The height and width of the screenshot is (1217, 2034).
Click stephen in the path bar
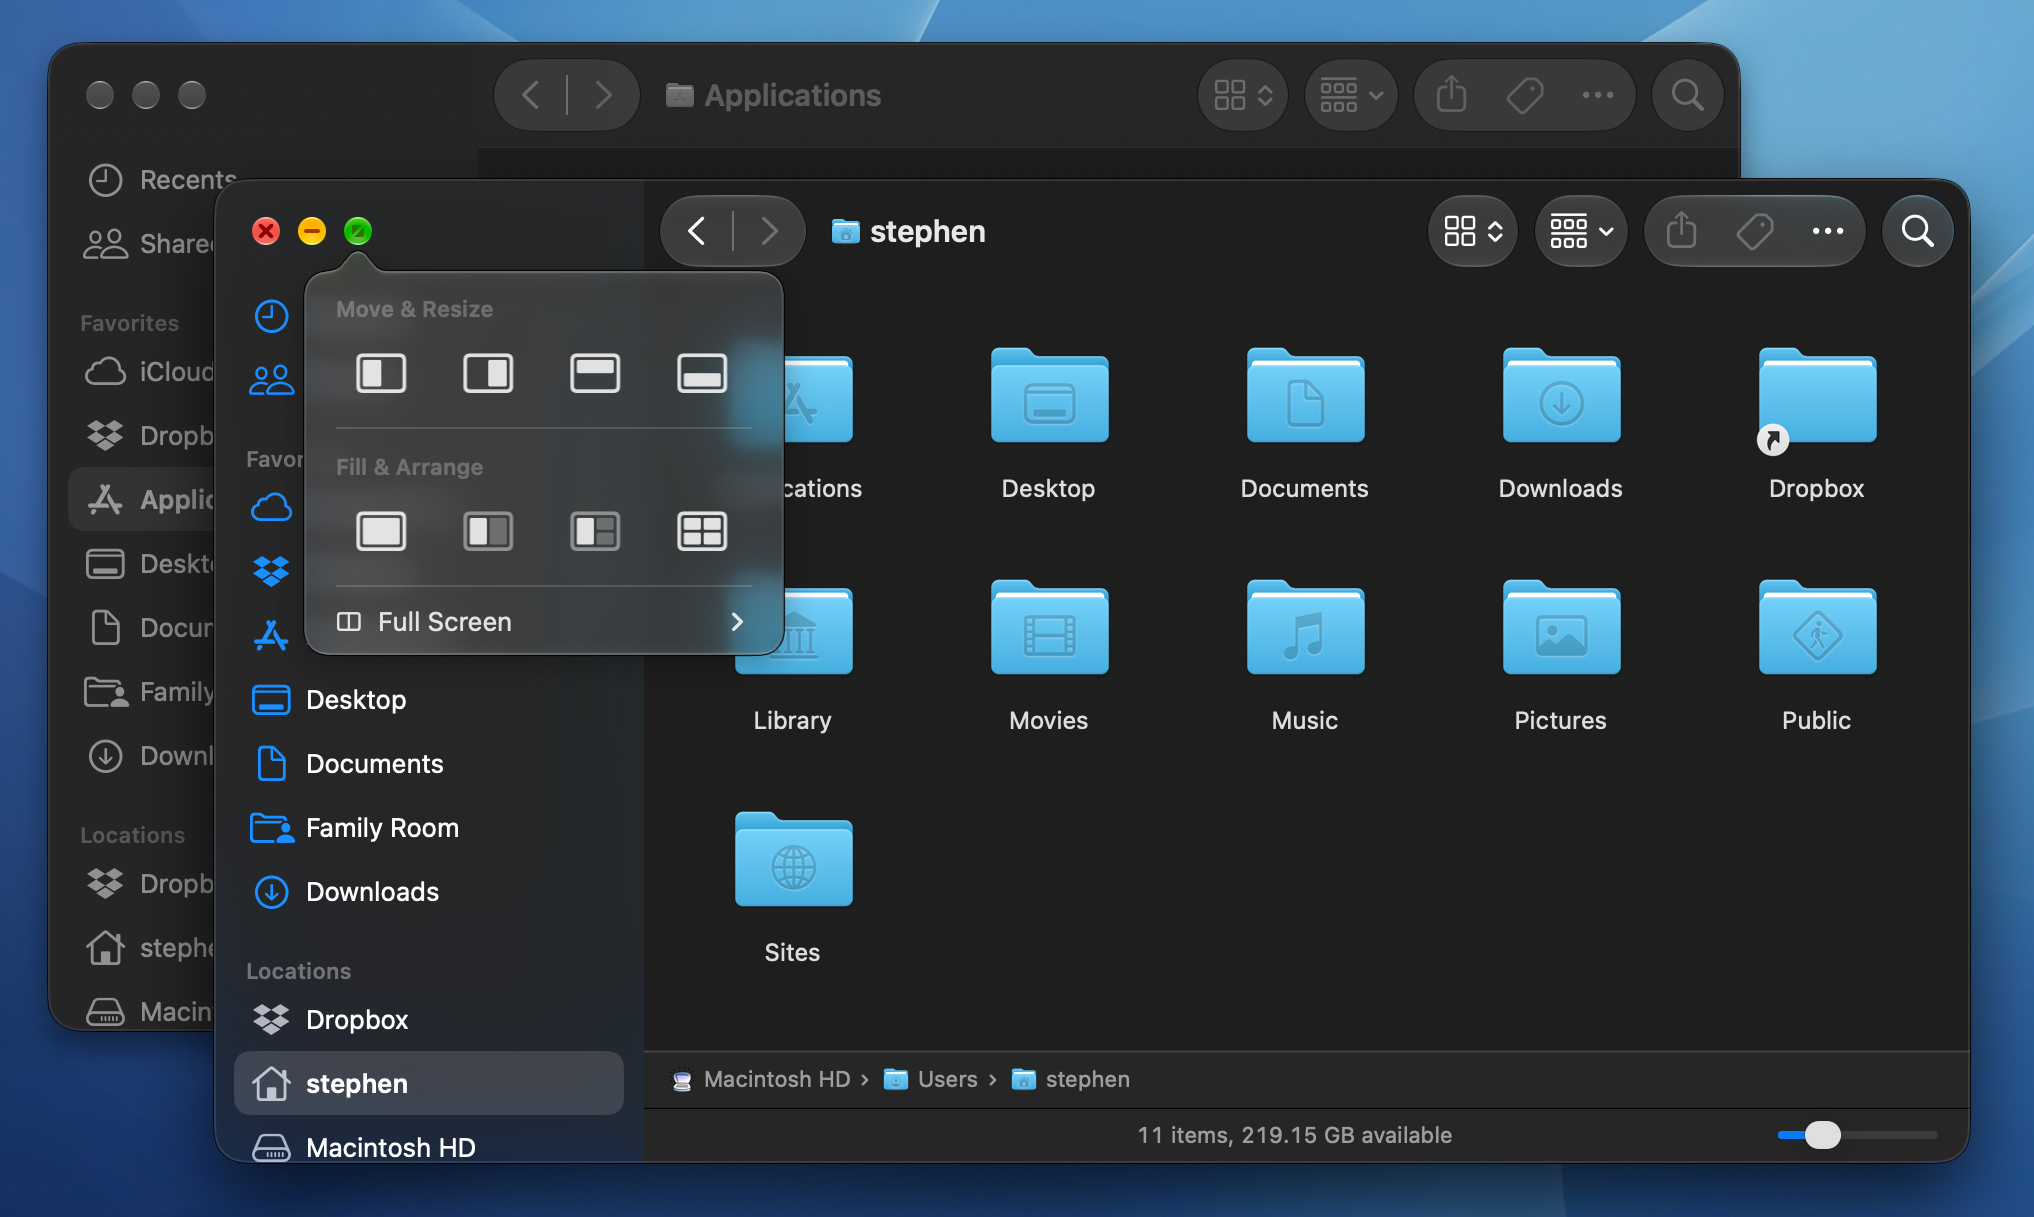coord(1071,1080)
